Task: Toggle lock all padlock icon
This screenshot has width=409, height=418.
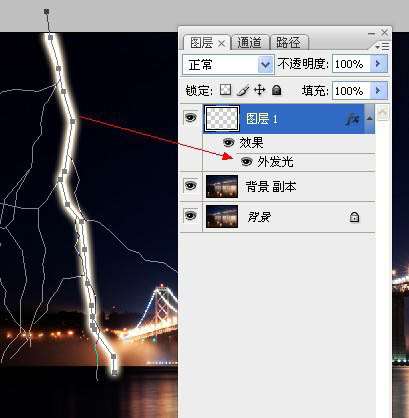Action: click(x=276, y=90)
